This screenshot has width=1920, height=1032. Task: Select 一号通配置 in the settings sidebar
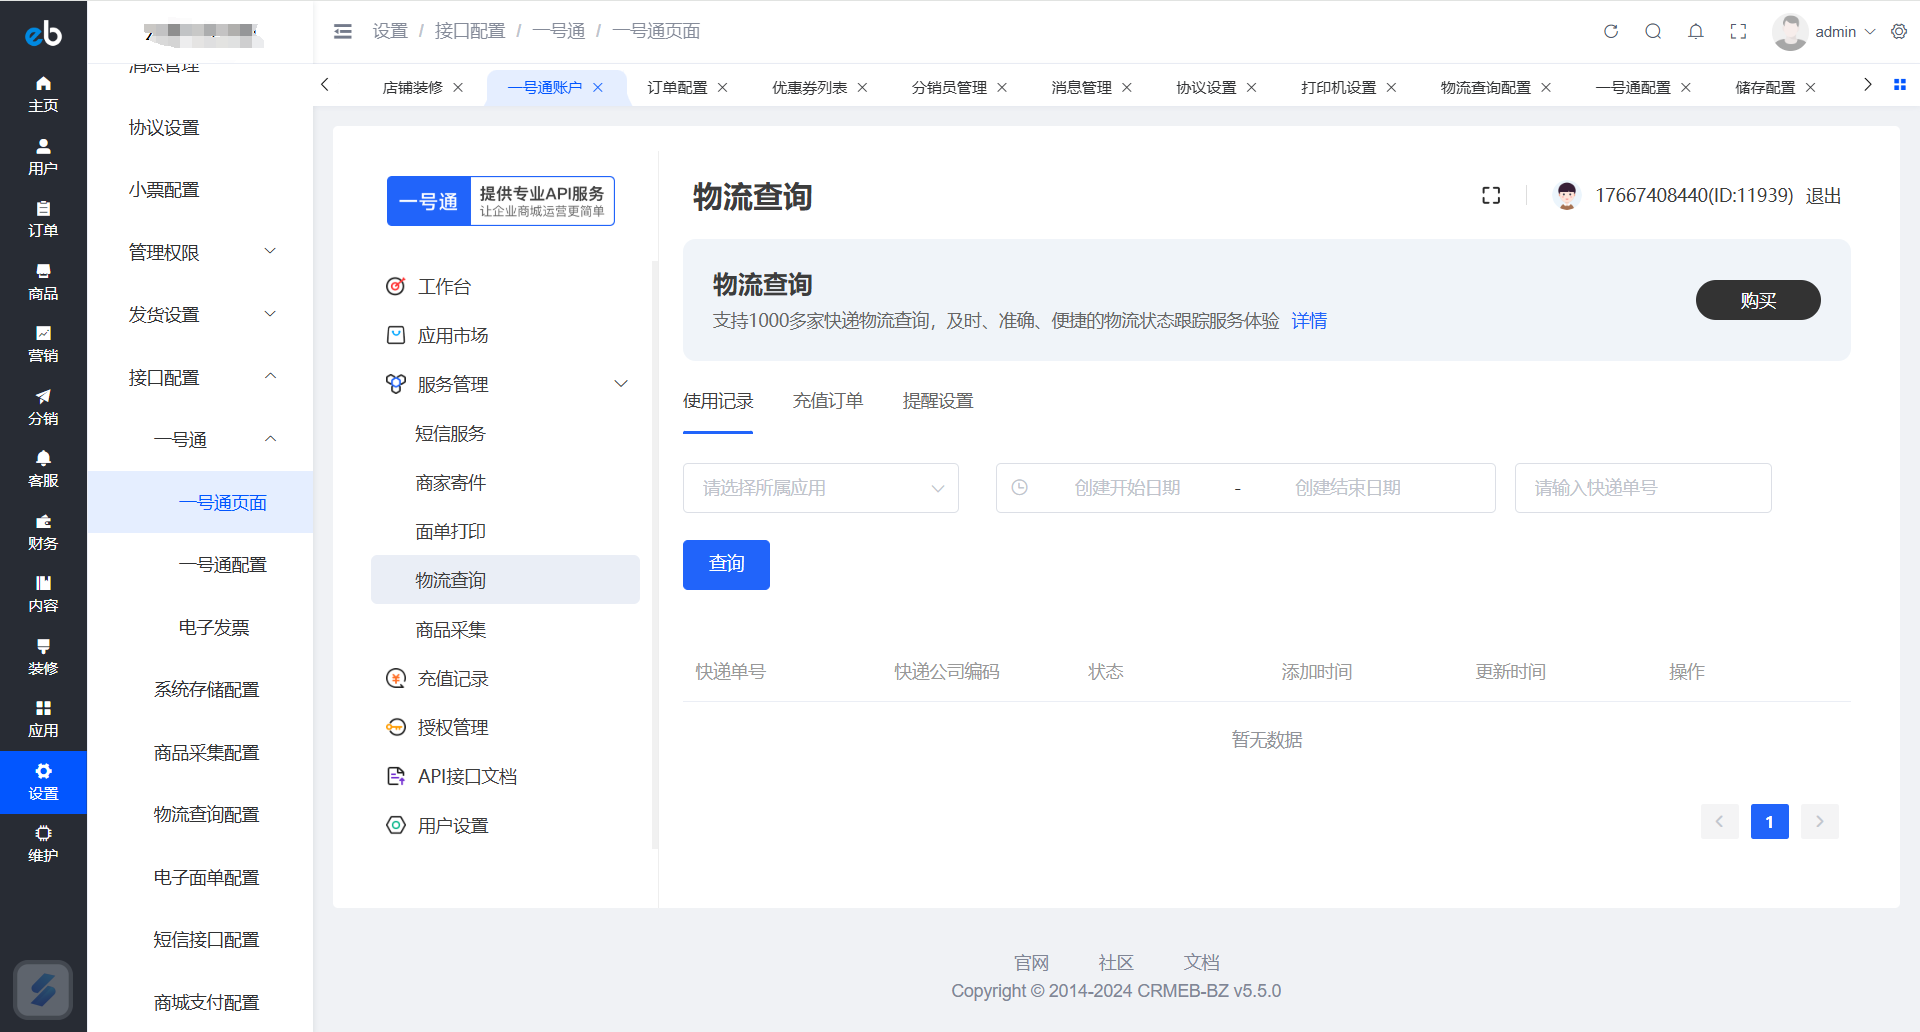coord(200,565)
